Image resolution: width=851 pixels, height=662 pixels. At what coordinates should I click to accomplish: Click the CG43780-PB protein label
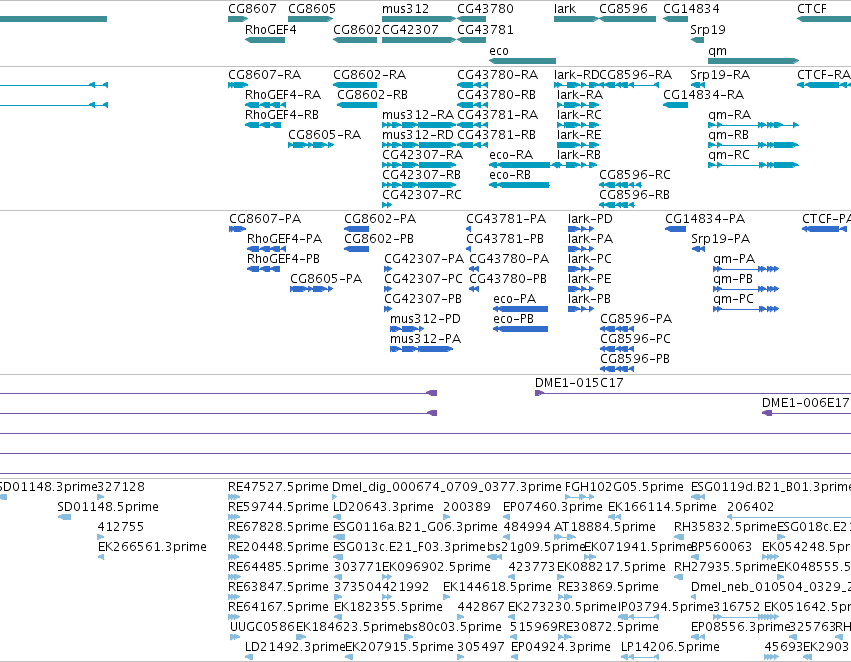pyautogui.click(x=507, y=278)
